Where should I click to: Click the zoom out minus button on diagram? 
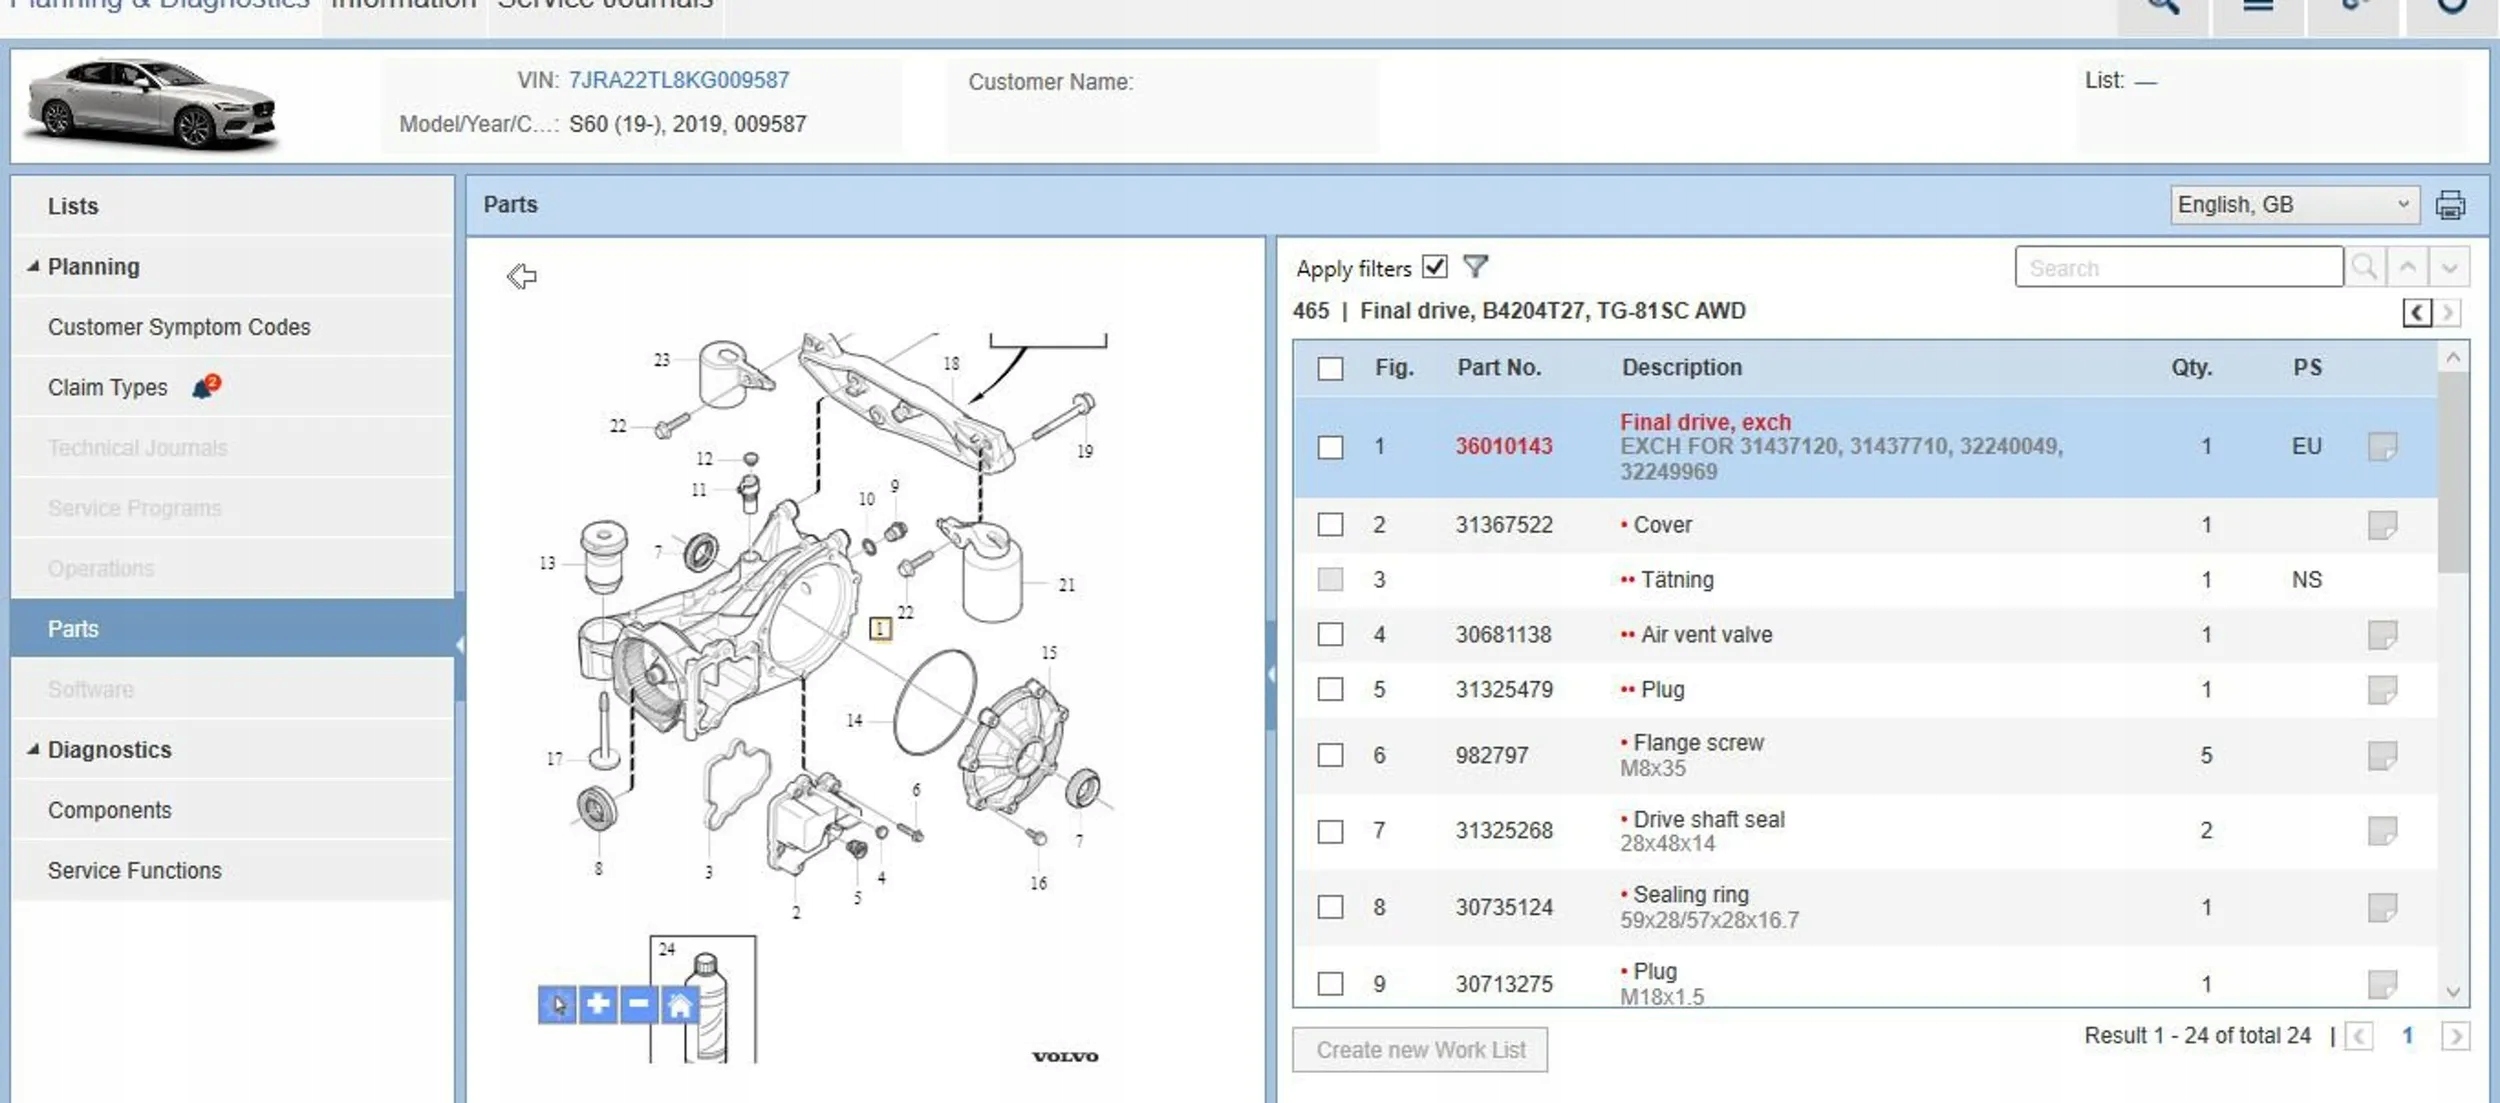click(639, 1004)
